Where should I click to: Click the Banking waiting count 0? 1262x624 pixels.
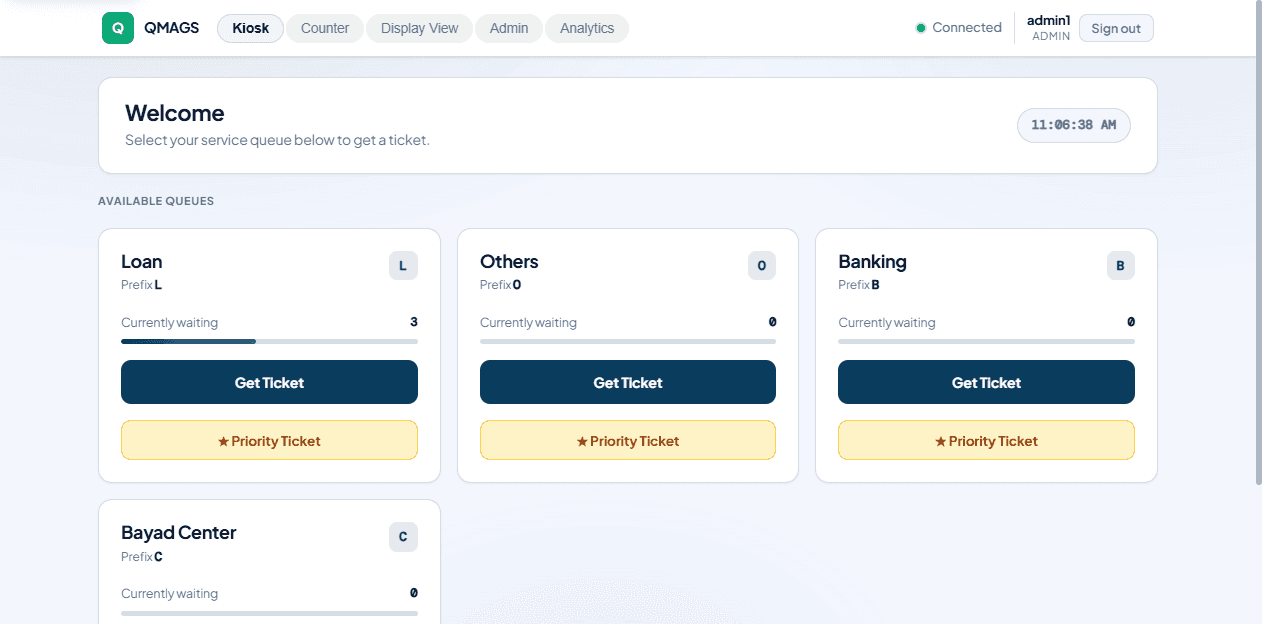pyautogui.click(x=1131, y=322)
